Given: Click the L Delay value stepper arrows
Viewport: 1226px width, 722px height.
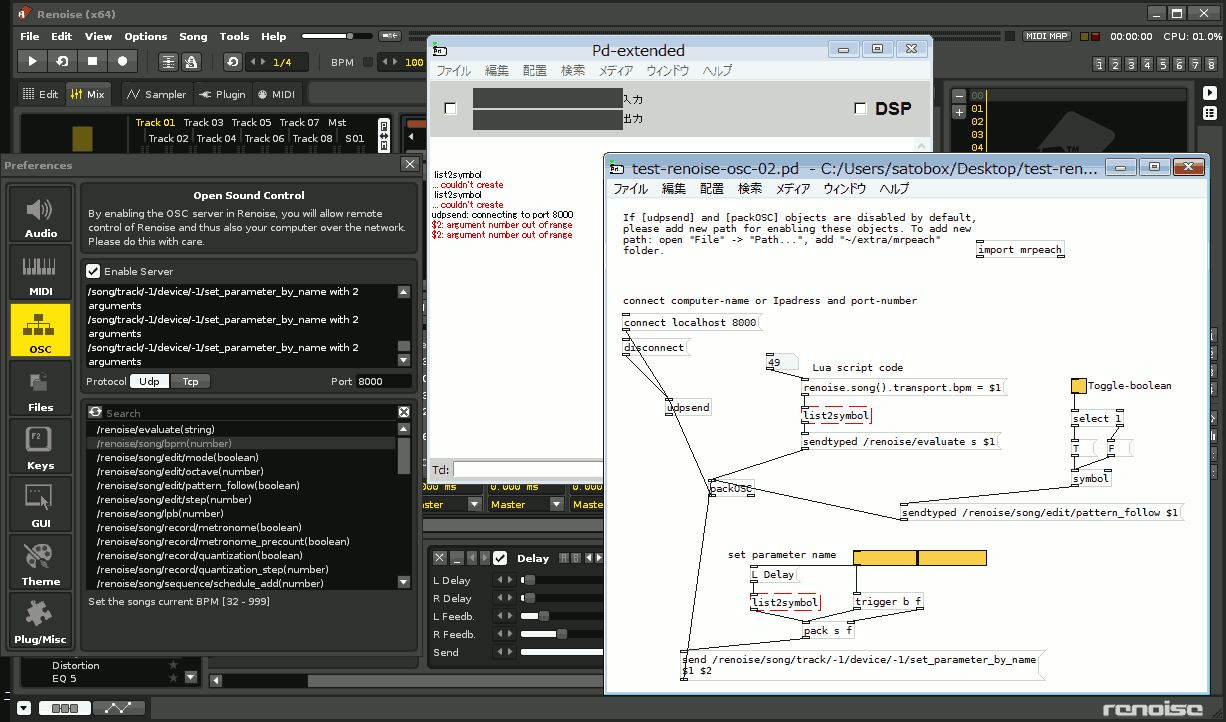Looking at the screenshot, I should point(506,580).
